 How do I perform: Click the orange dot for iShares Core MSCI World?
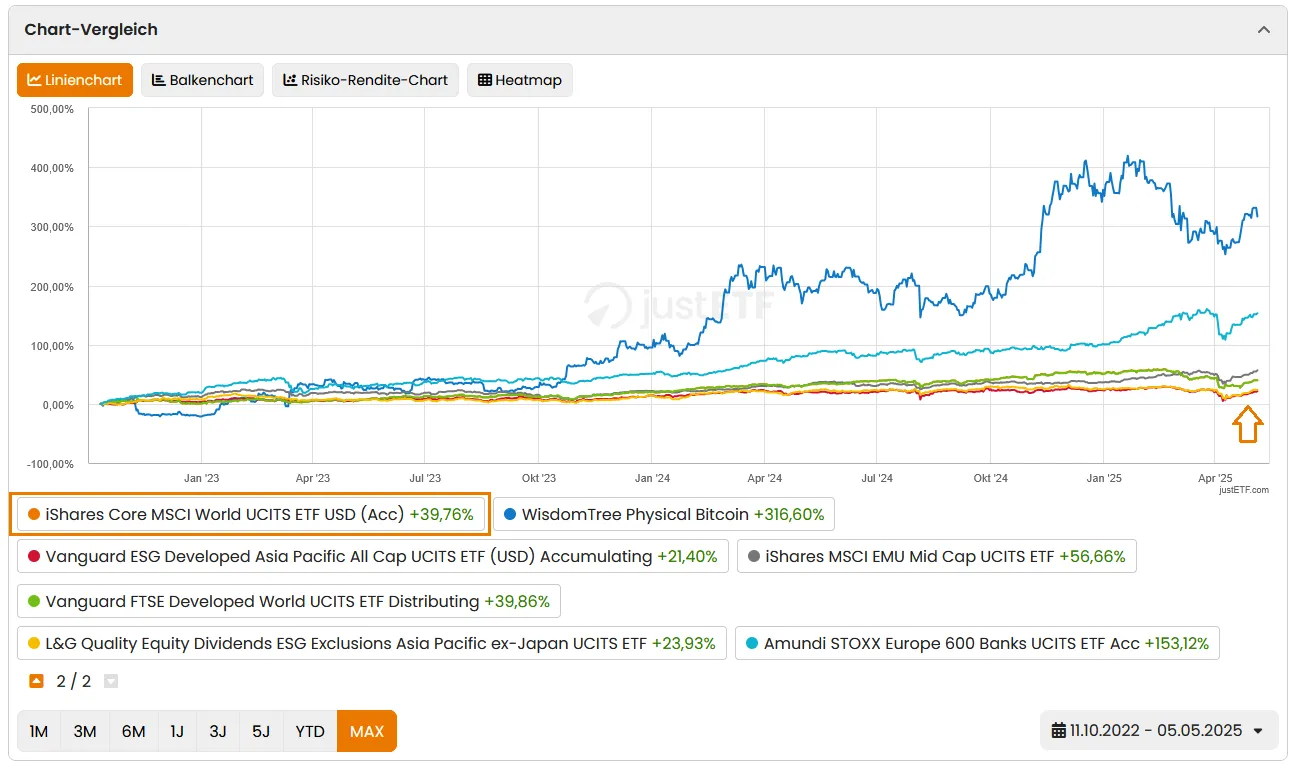34,515
